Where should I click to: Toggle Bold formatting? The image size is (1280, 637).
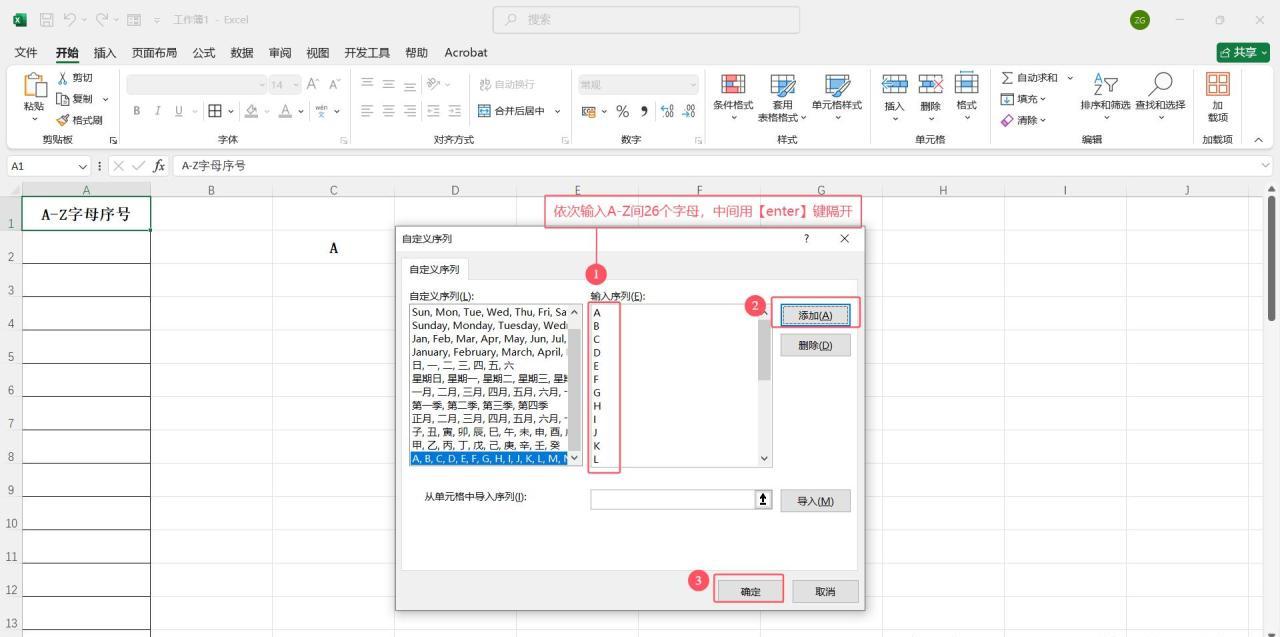pos(137,111)
